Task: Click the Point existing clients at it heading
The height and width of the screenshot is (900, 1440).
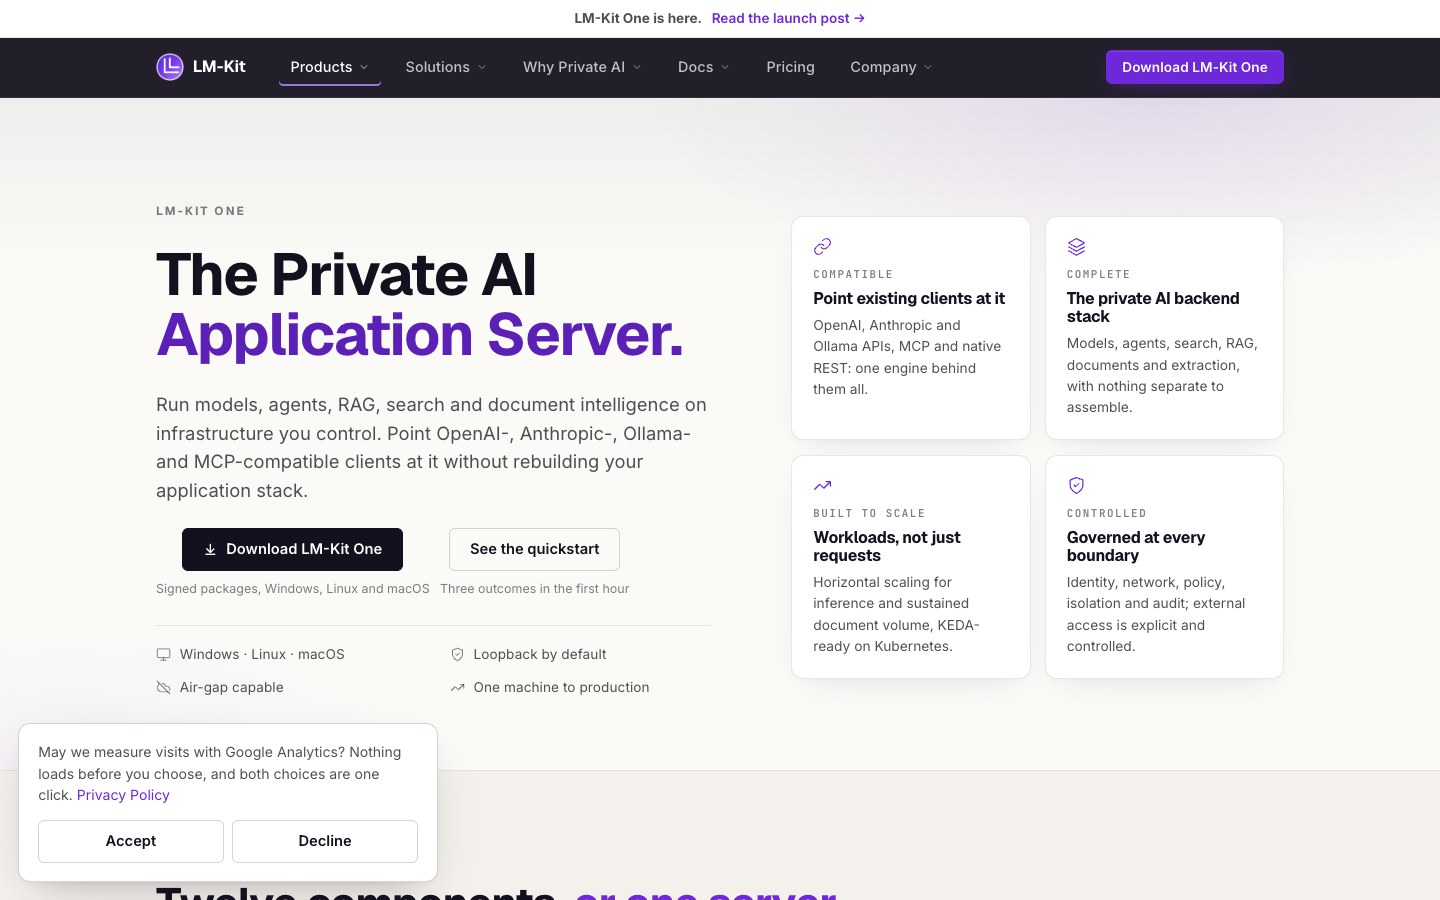Action: (909, 298)
